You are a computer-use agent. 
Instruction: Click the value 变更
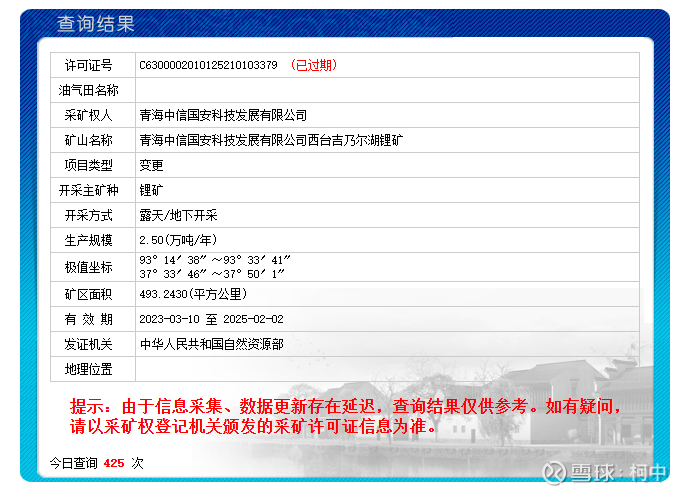[151, 165]
